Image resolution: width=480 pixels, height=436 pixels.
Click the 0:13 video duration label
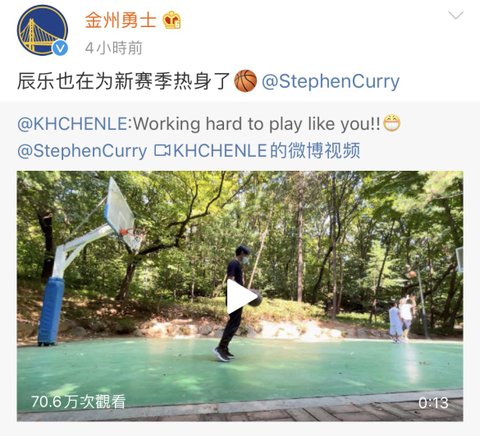(433, 403)
